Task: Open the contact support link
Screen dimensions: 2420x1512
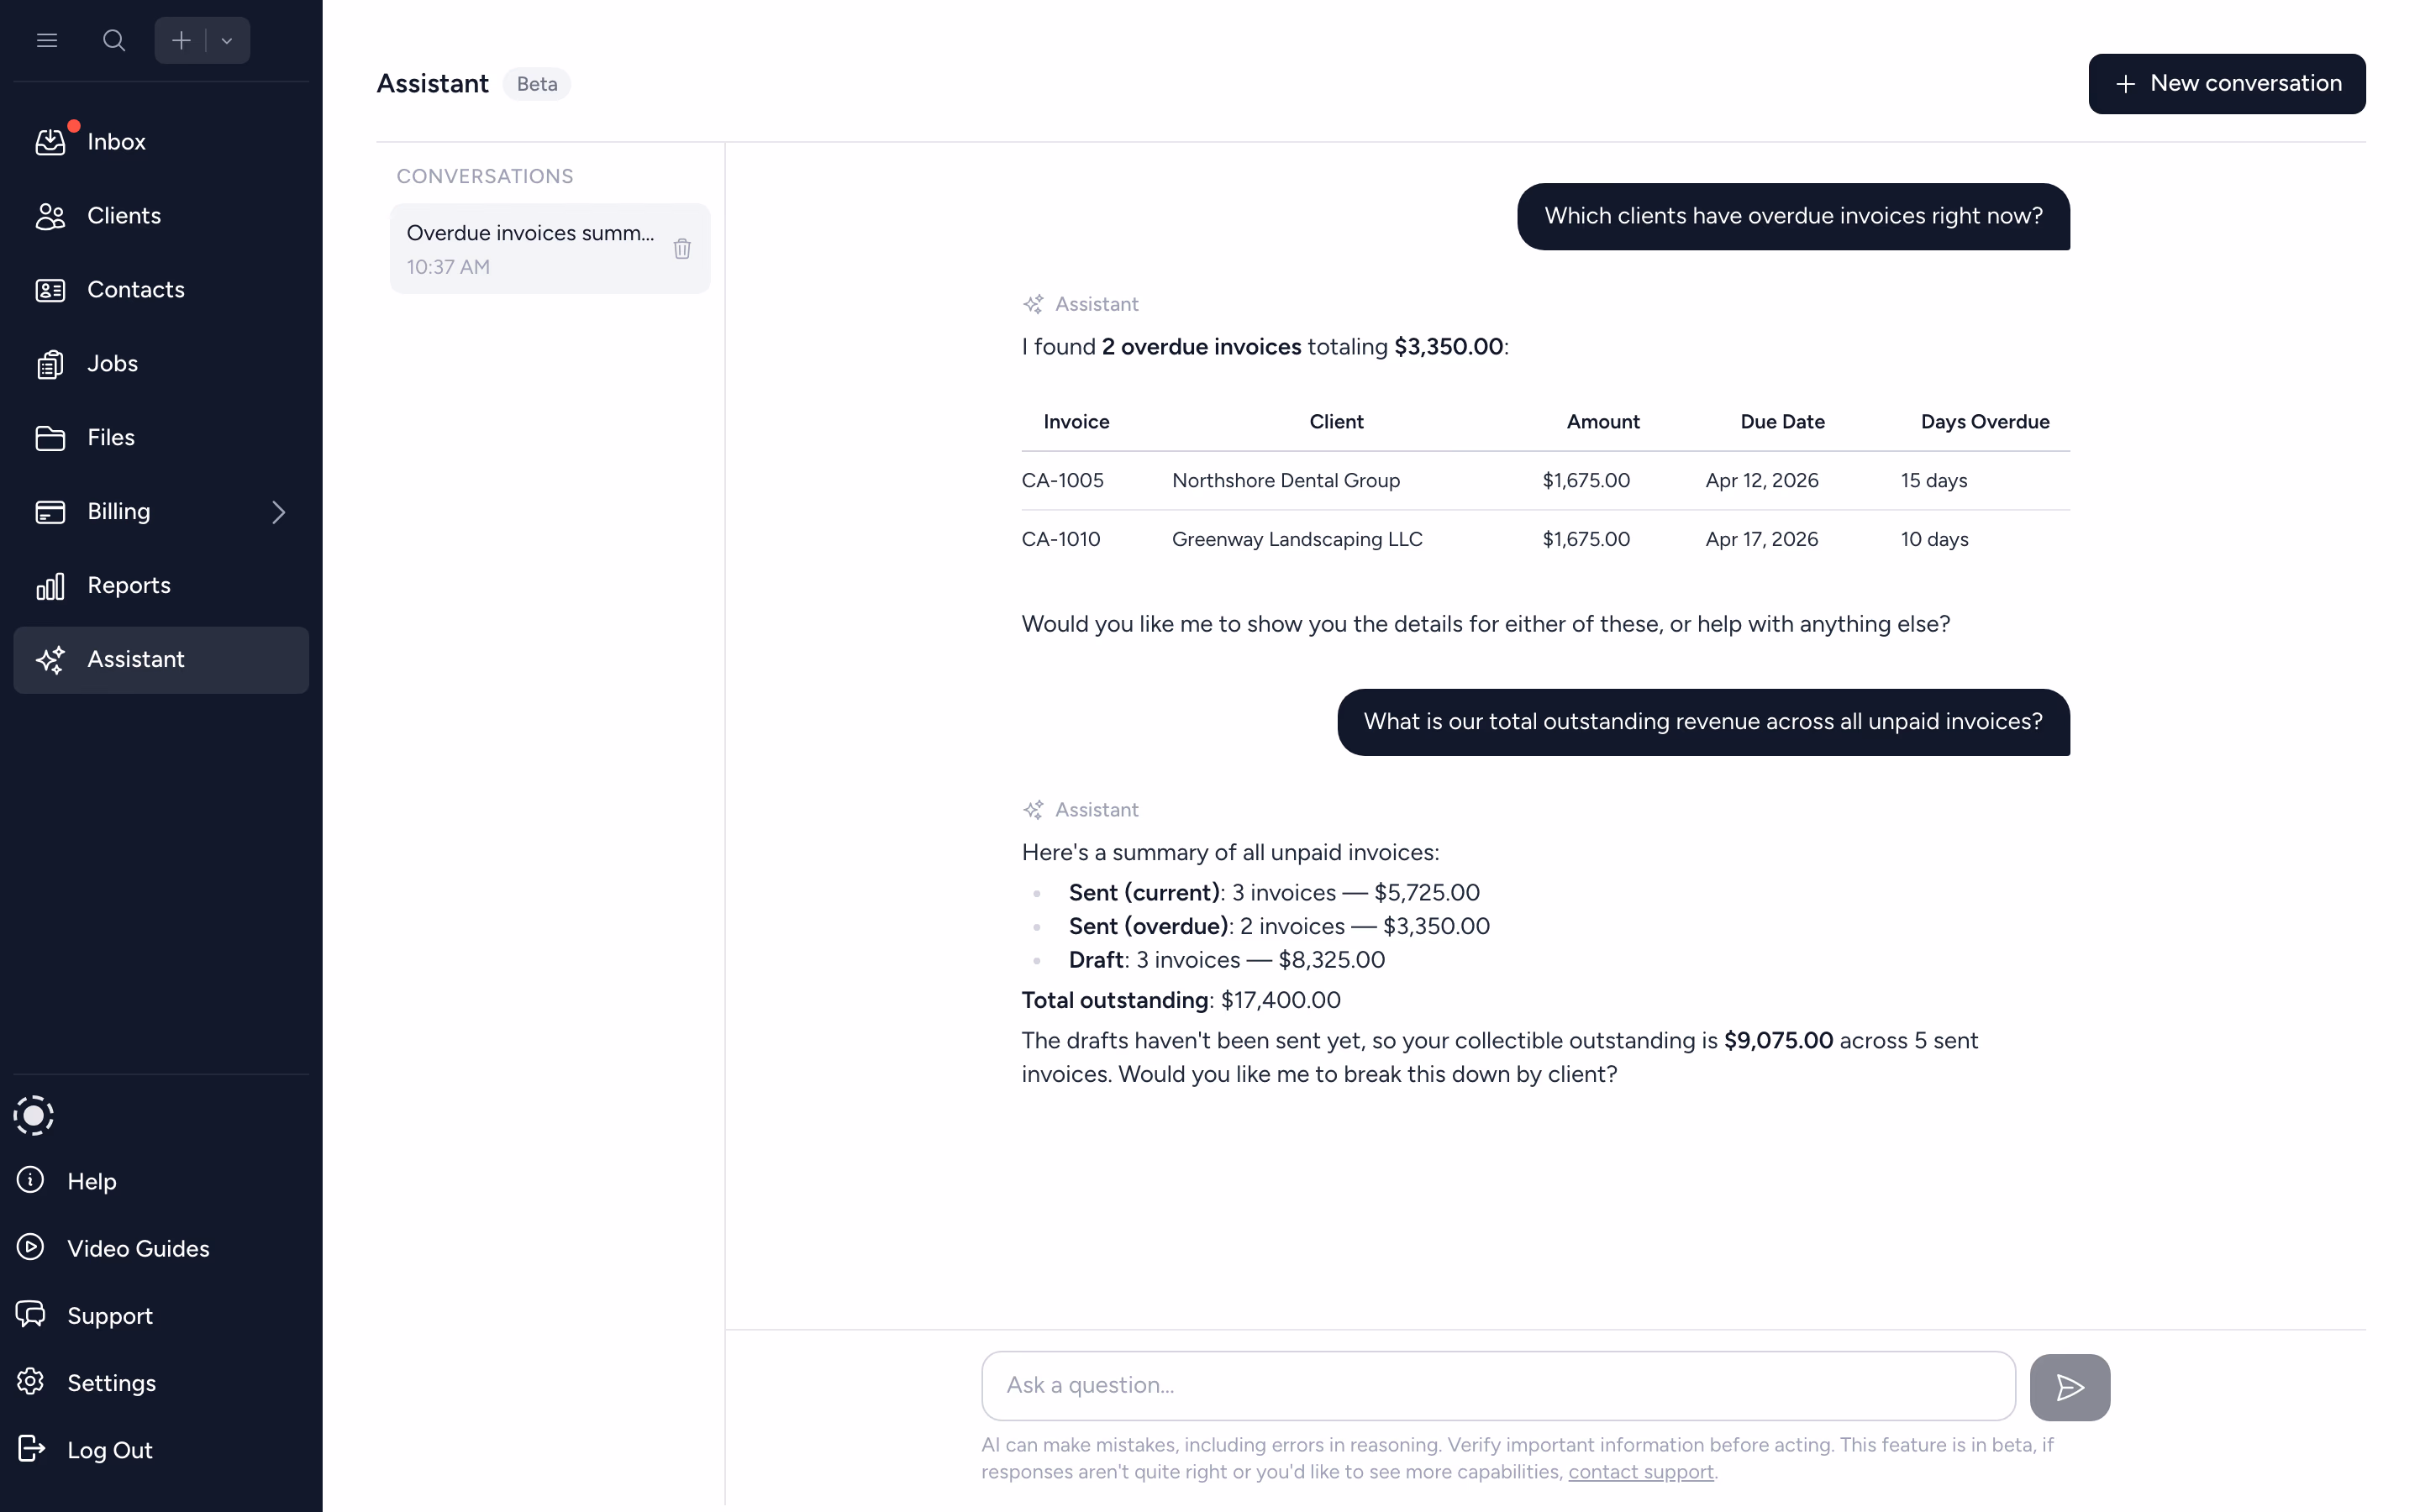Action: point(1640,1471)
